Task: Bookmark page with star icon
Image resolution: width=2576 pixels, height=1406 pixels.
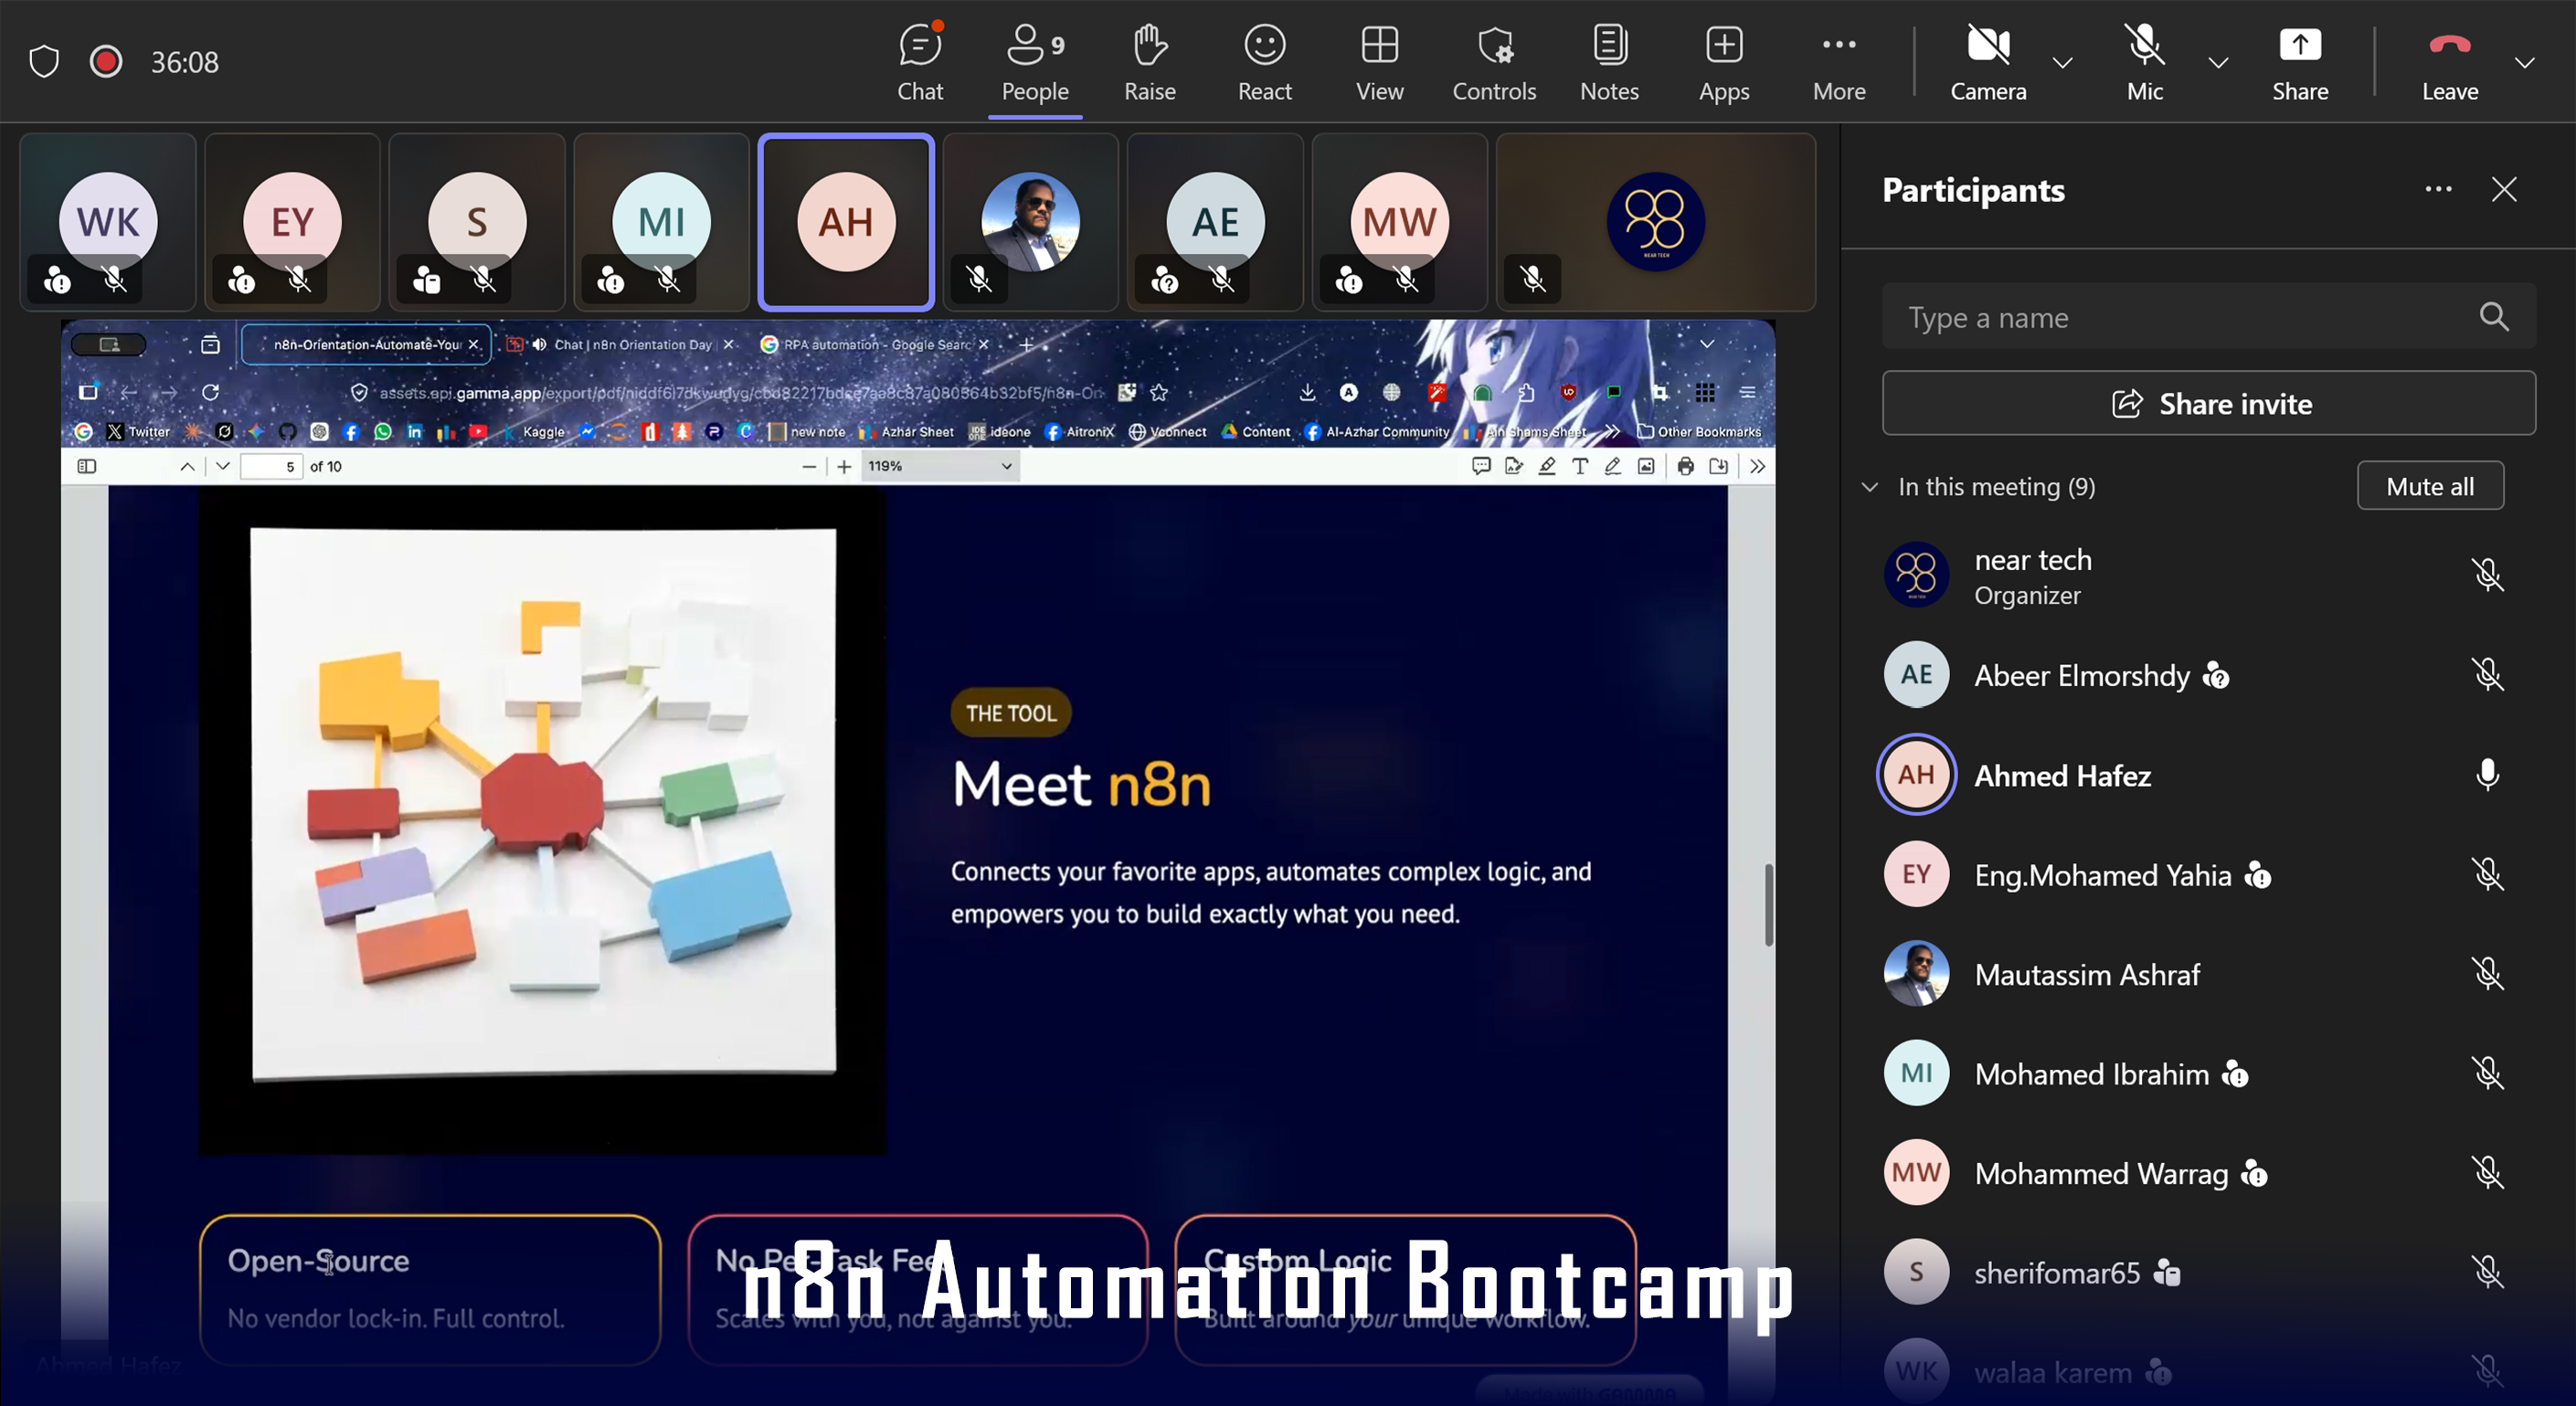Action: (1159, 392)
